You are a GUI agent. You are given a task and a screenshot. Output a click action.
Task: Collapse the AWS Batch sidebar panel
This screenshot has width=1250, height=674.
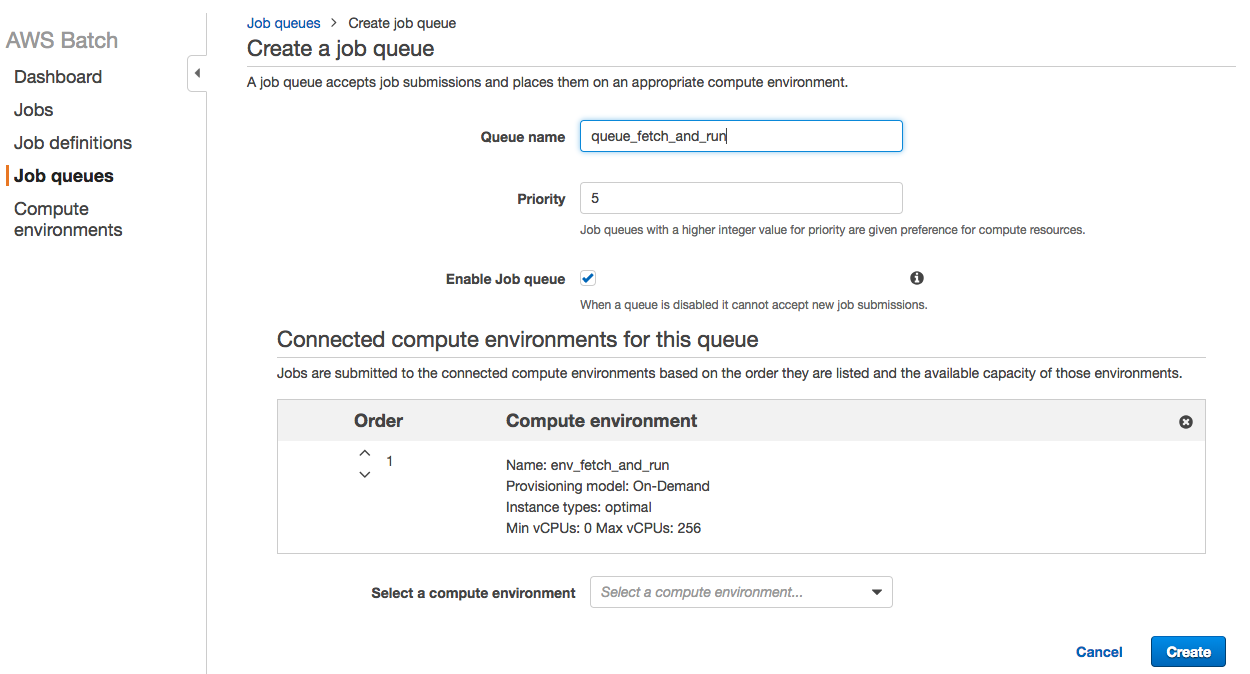pyautogui.click(x=197, y=73)
